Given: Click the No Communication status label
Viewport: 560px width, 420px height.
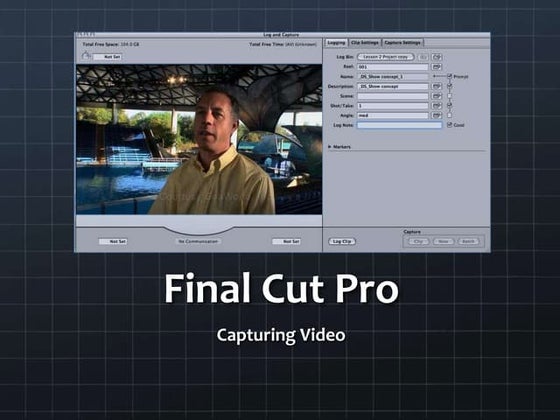Looking at the screenshot, I should click(x=198, y=241).
